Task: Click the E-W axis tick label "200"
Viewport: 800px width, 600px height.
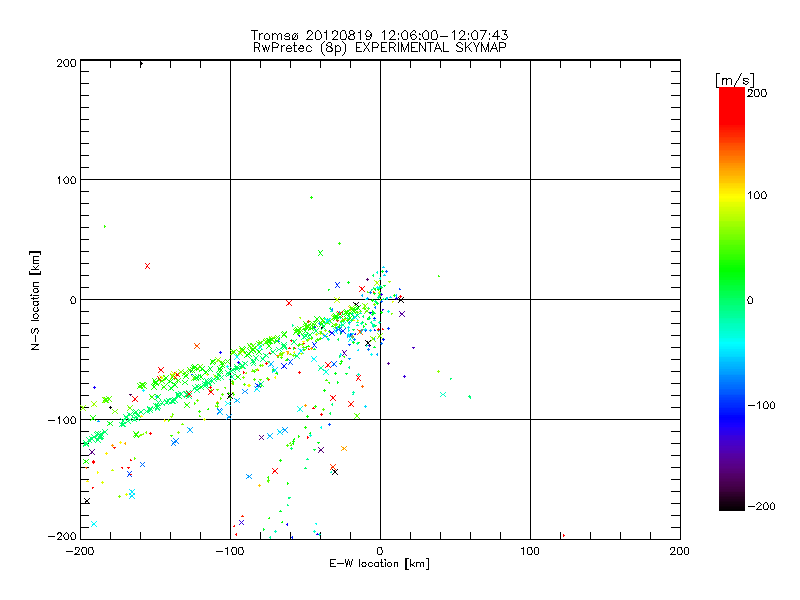Action: (680, 551)
